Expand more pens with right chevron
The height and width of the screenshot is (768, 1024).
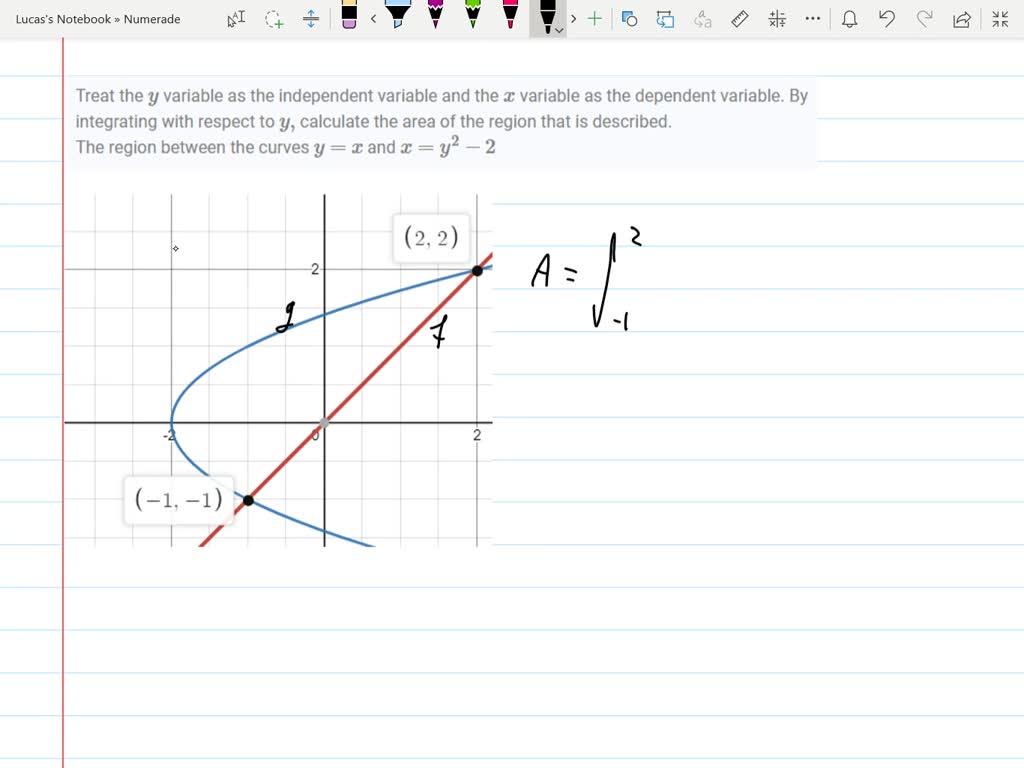tap(574, 19)
